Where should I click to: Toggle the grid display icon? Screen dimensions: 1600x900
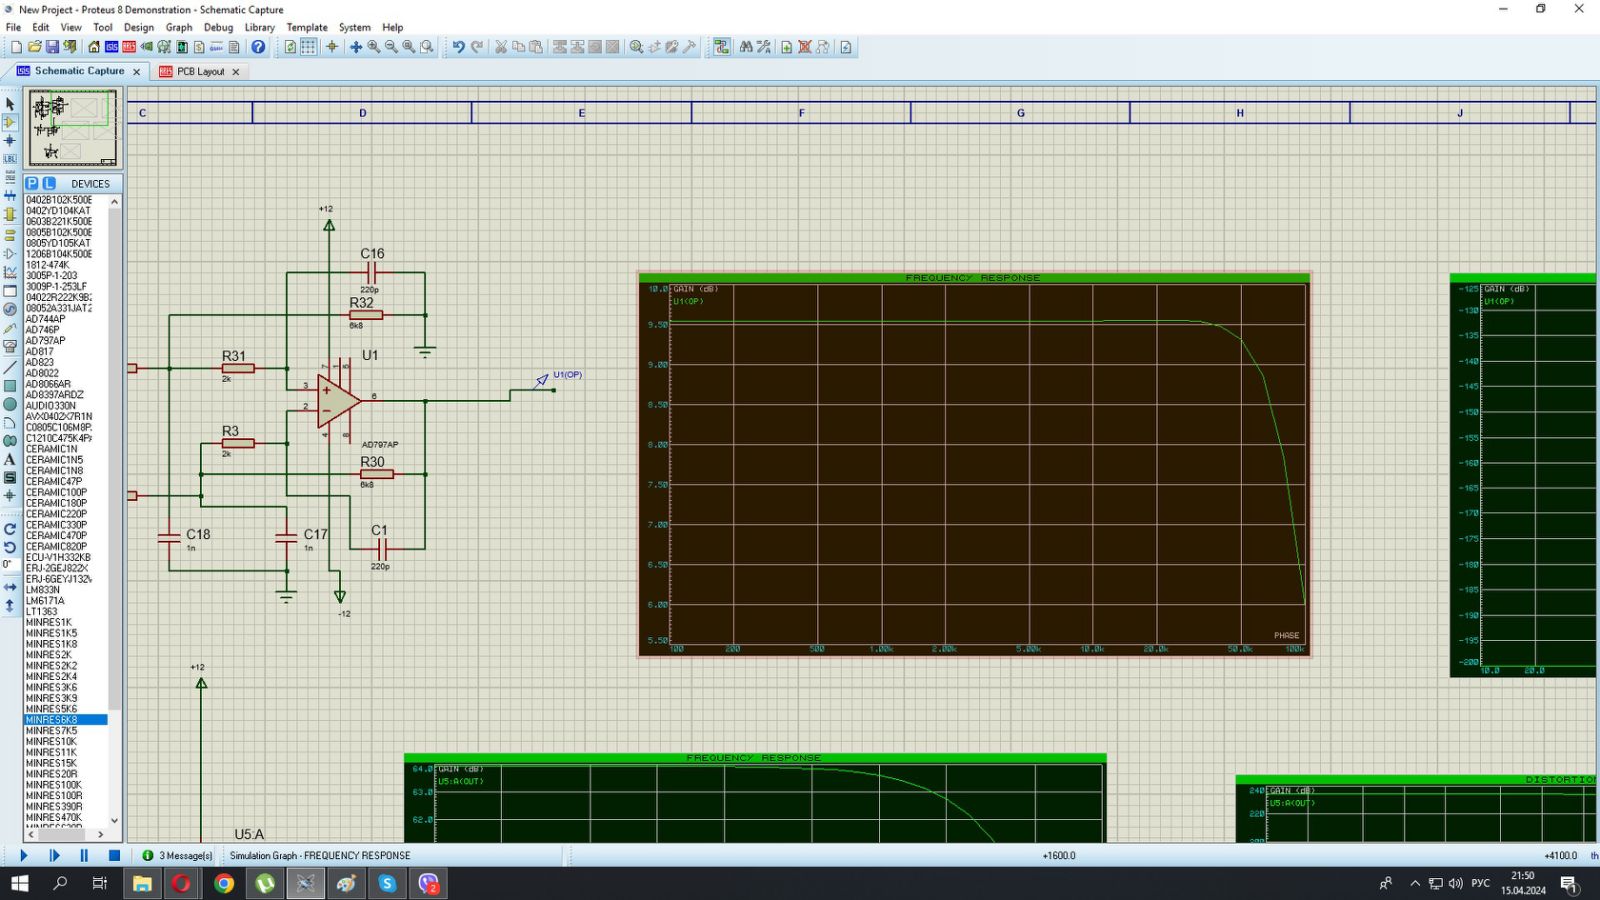tap(309, 47)
